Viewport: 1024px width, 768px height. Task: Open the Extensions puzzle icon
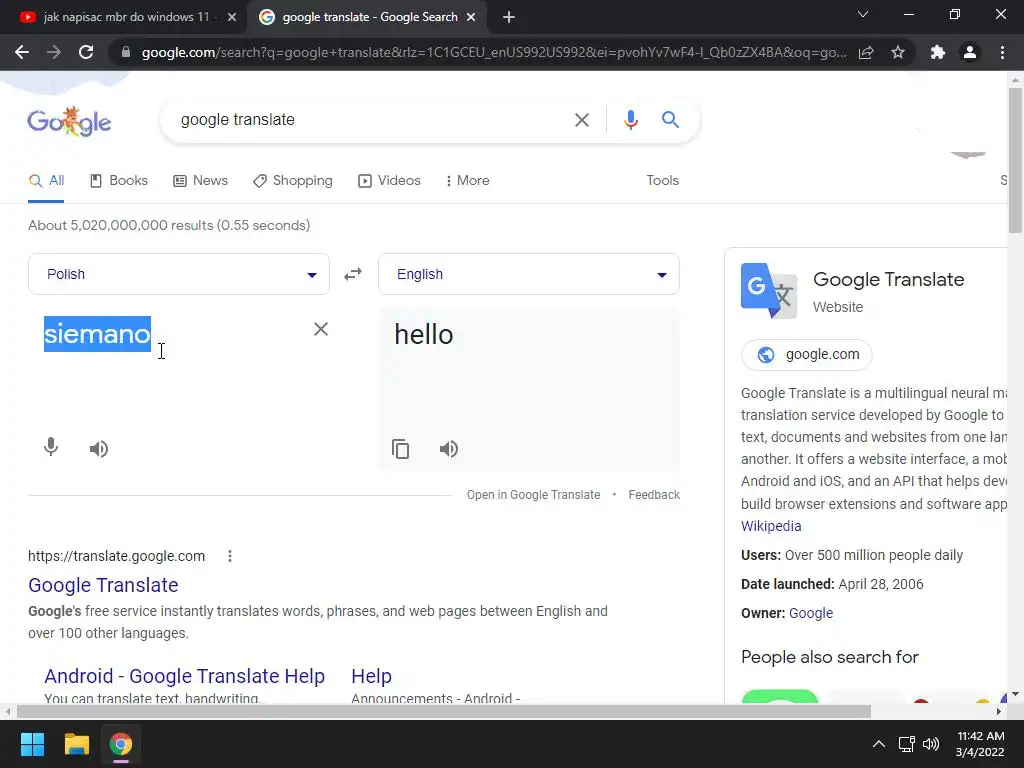(938, 52)
